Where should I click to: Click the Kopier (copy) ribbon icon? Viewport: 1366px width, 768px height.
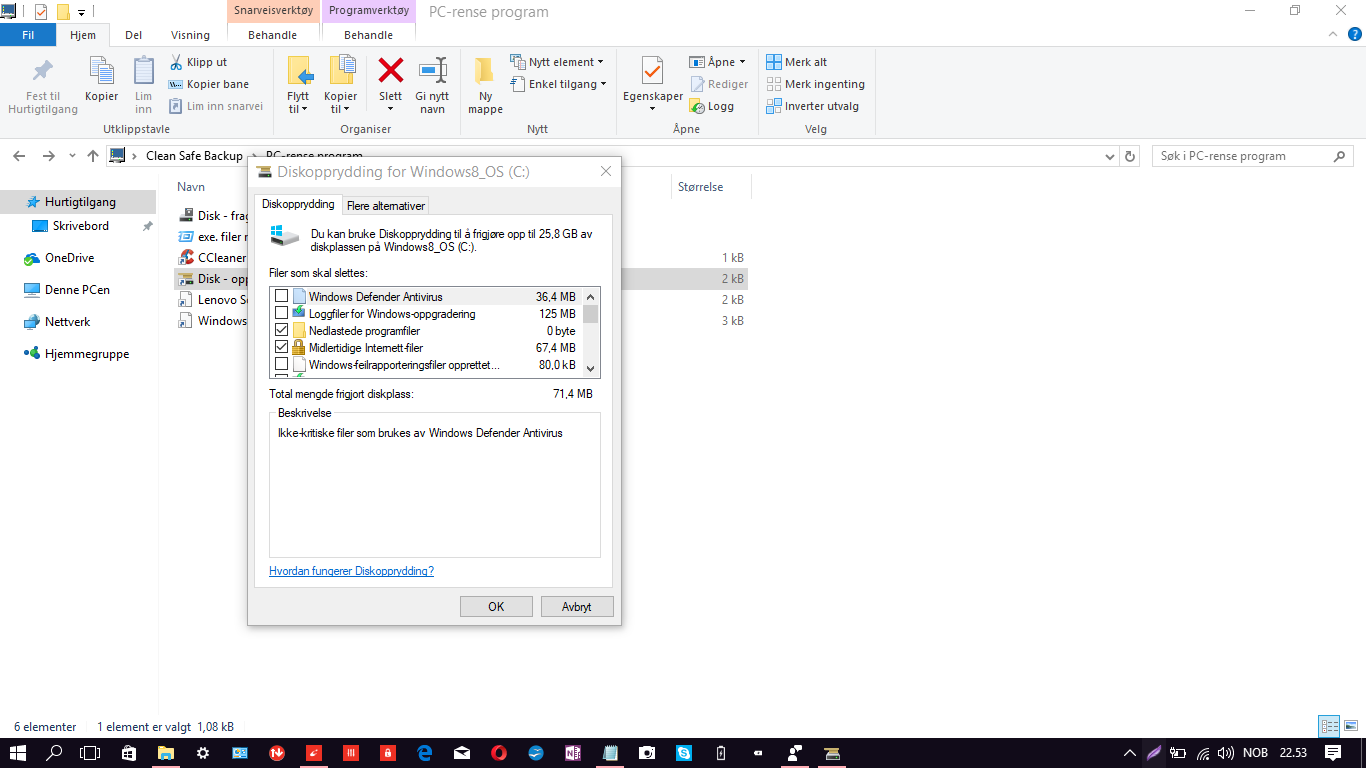(x=101, y=70)
